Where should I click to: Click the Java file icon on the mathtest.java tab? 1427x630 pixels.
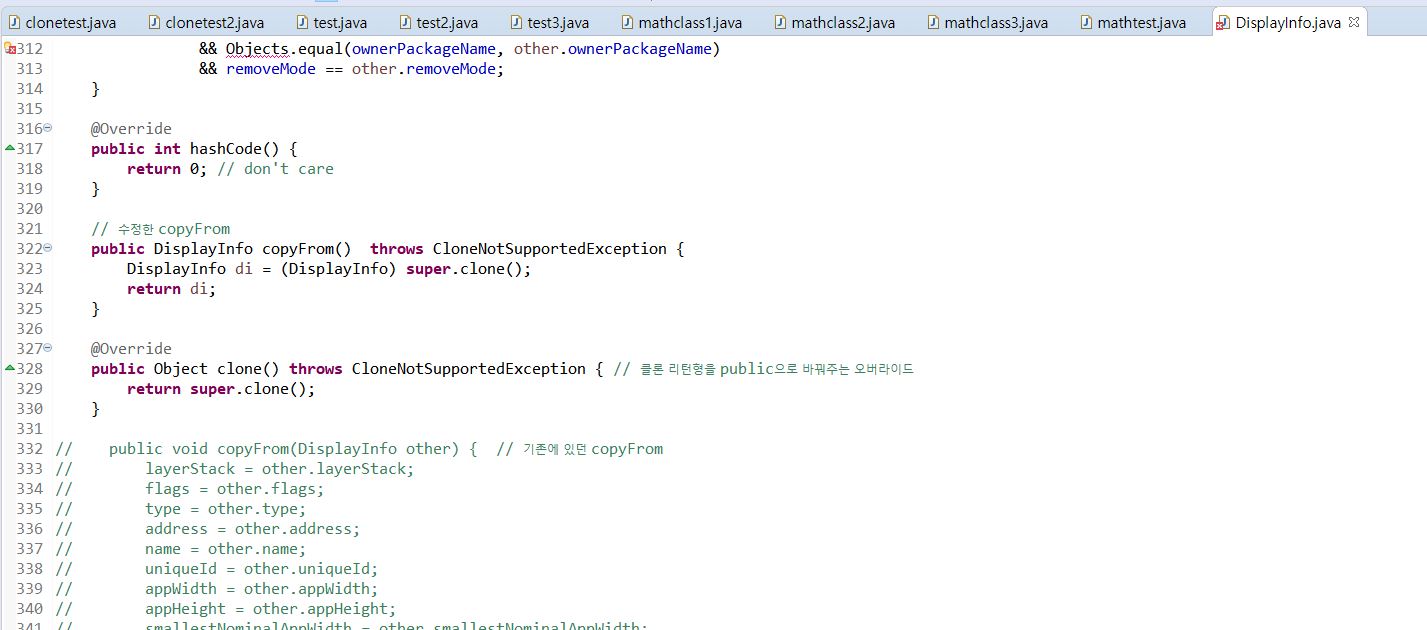click(x=1087, y=22)
